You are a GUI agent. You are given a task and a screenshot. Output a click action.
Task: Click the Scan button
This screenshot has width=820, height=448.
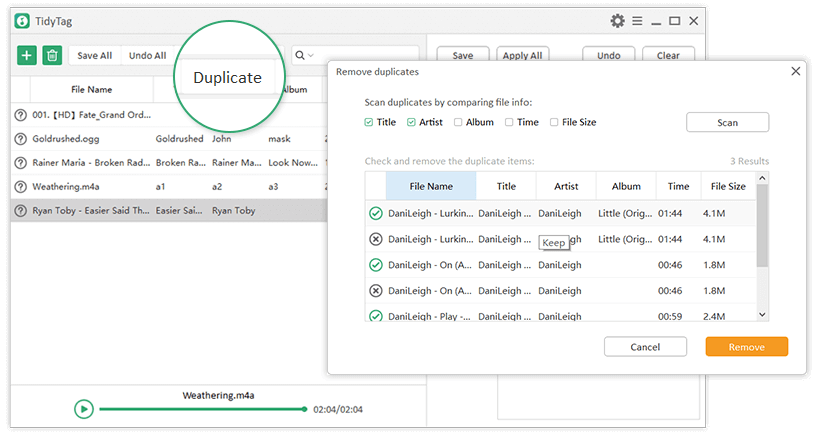(727, 122)
